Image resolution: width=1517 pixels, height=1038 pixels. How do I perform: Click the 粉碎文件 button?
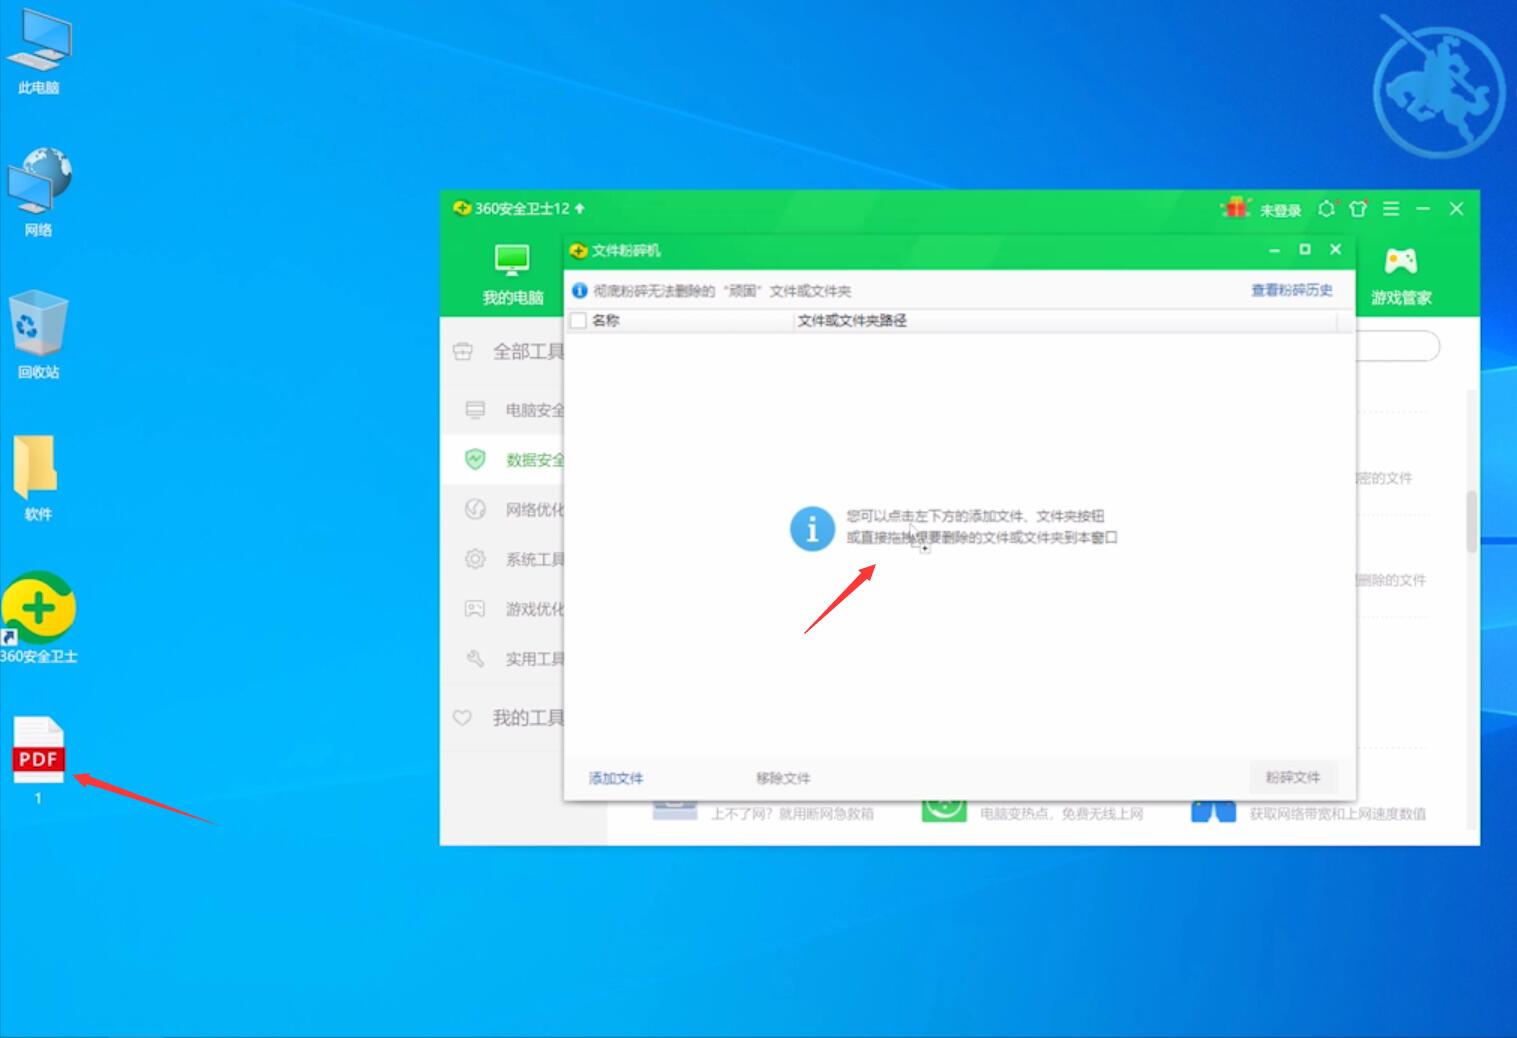(1293, 777)
